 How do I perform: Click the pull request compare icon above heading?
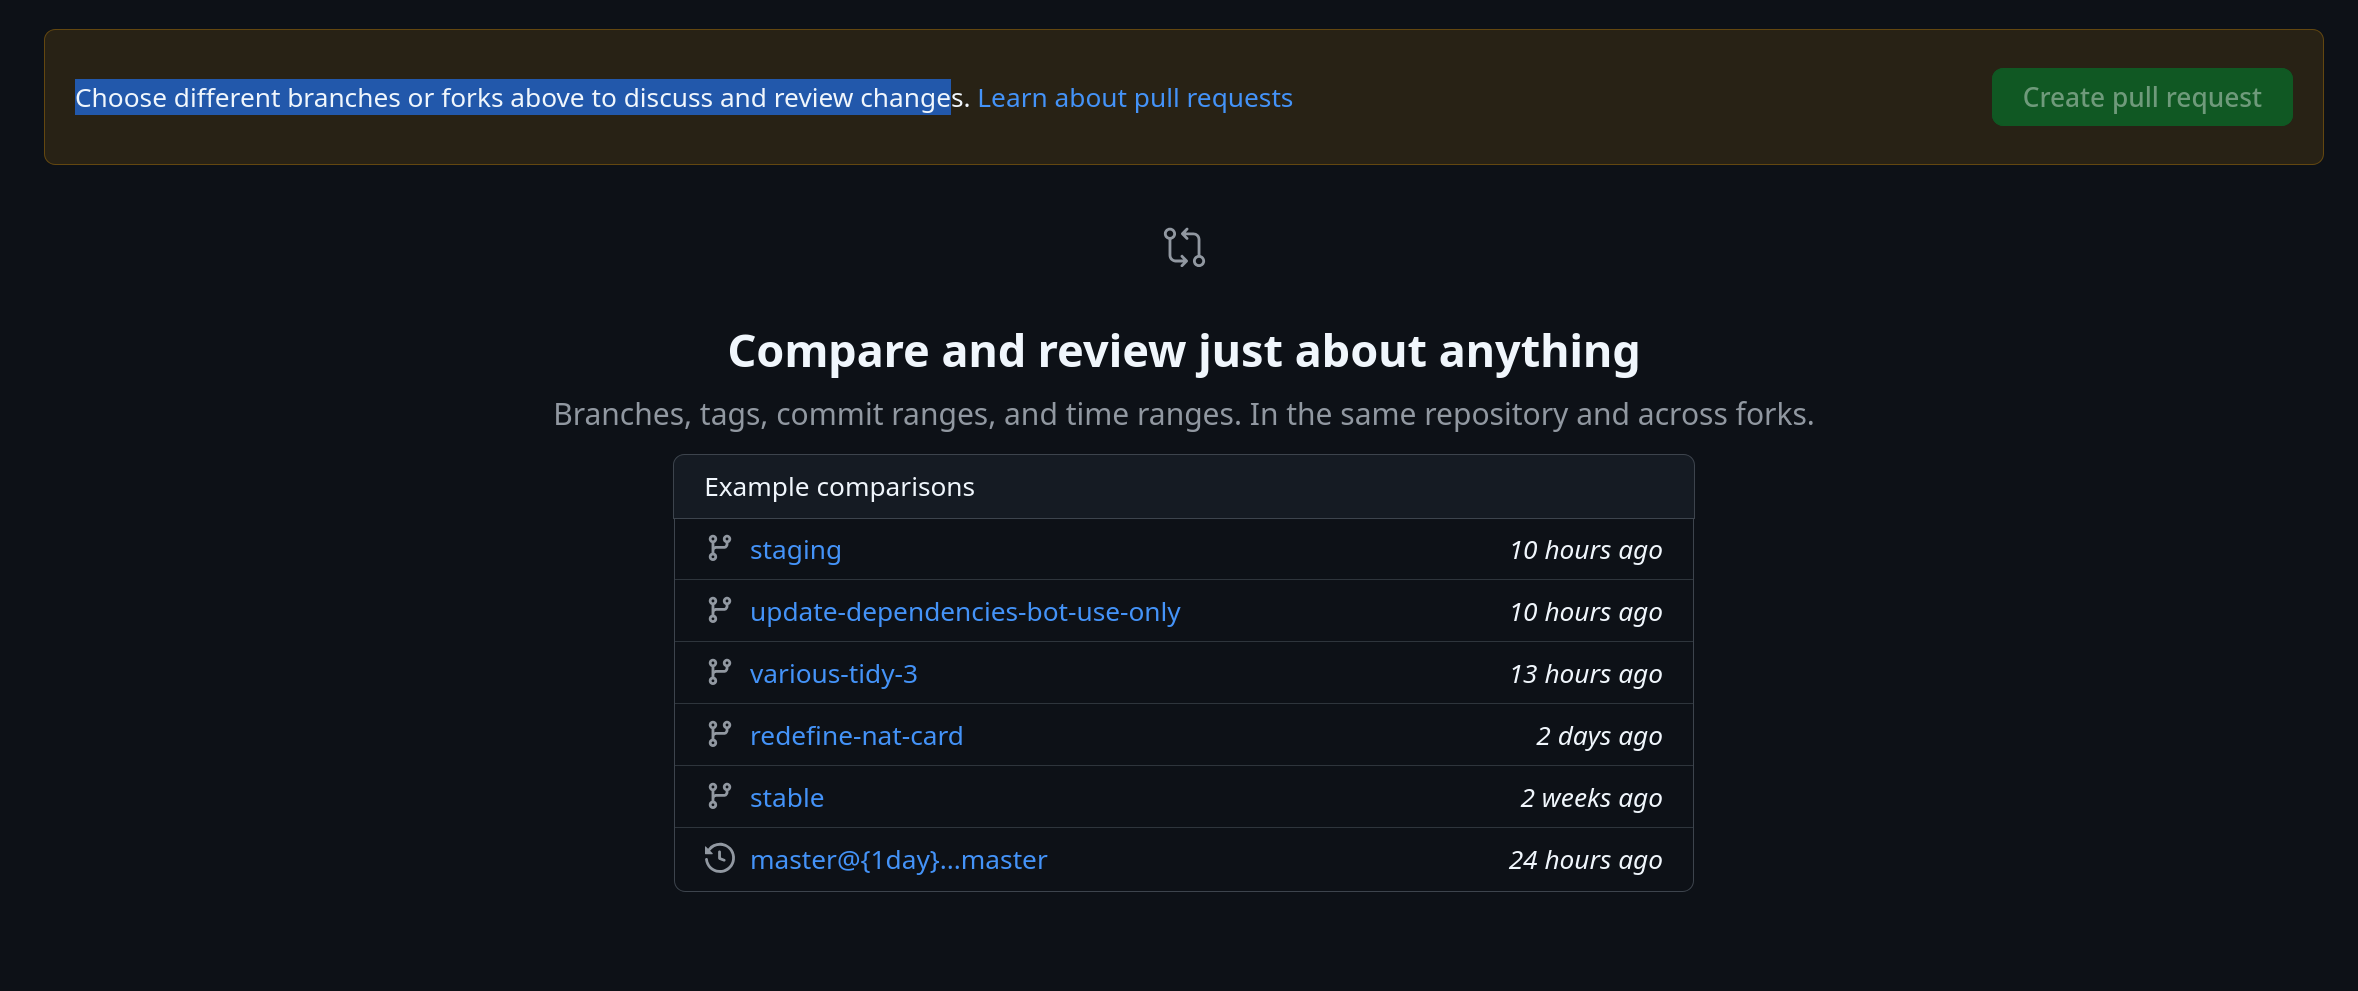[1184, 247]
